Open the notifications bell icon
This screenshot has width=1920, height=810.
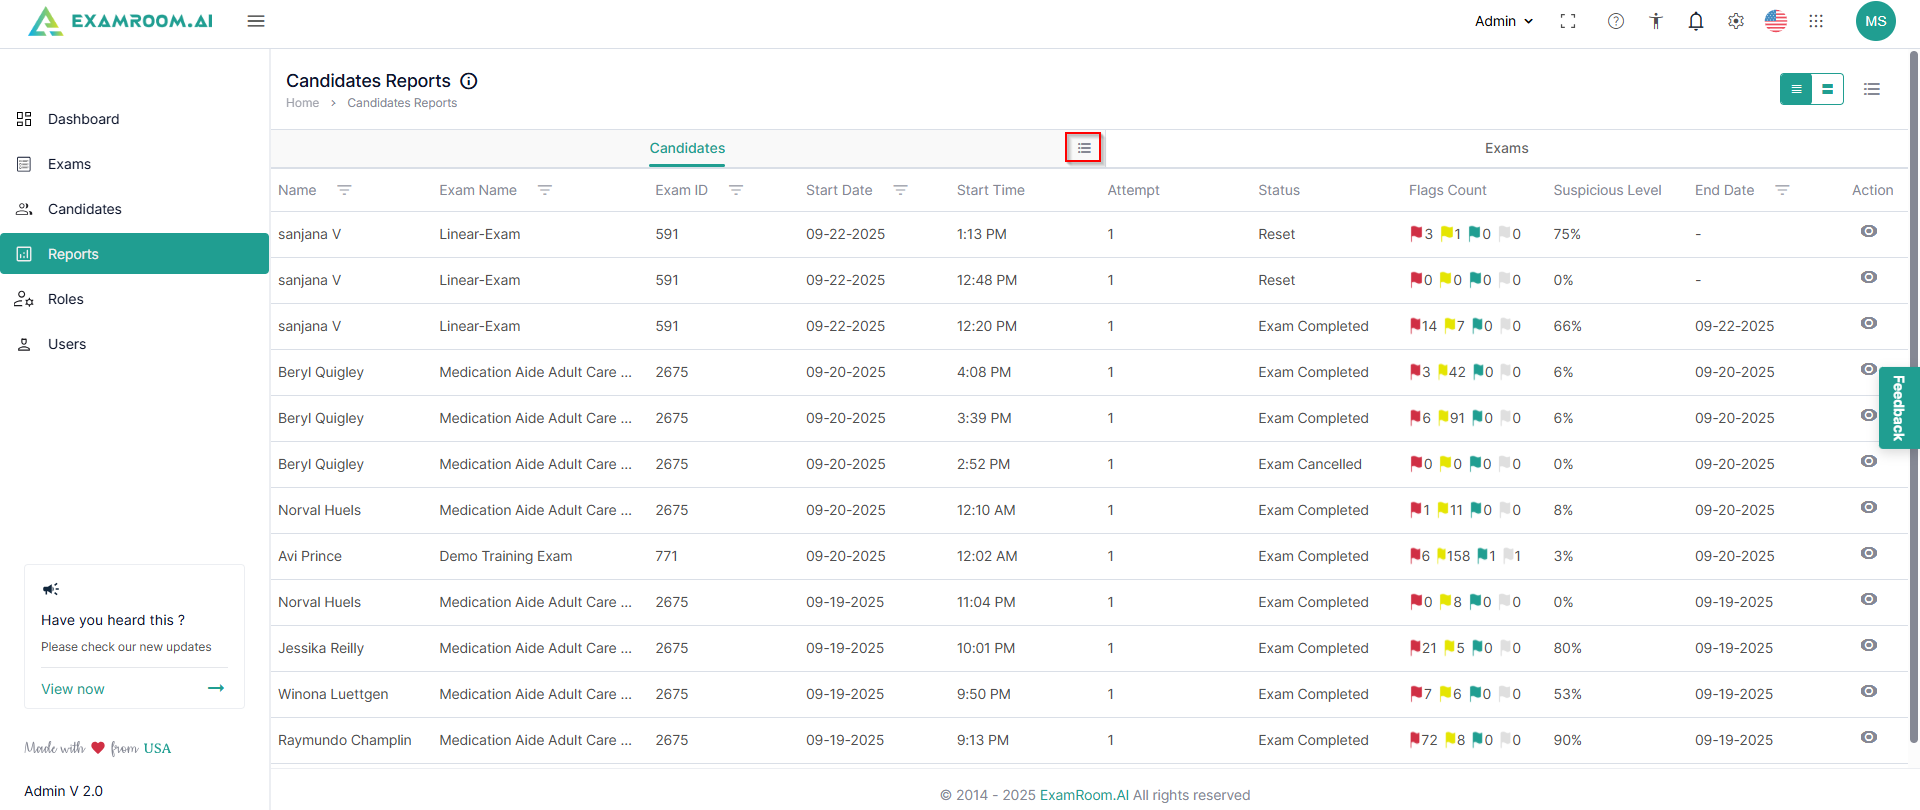[x=1696, y=21]
